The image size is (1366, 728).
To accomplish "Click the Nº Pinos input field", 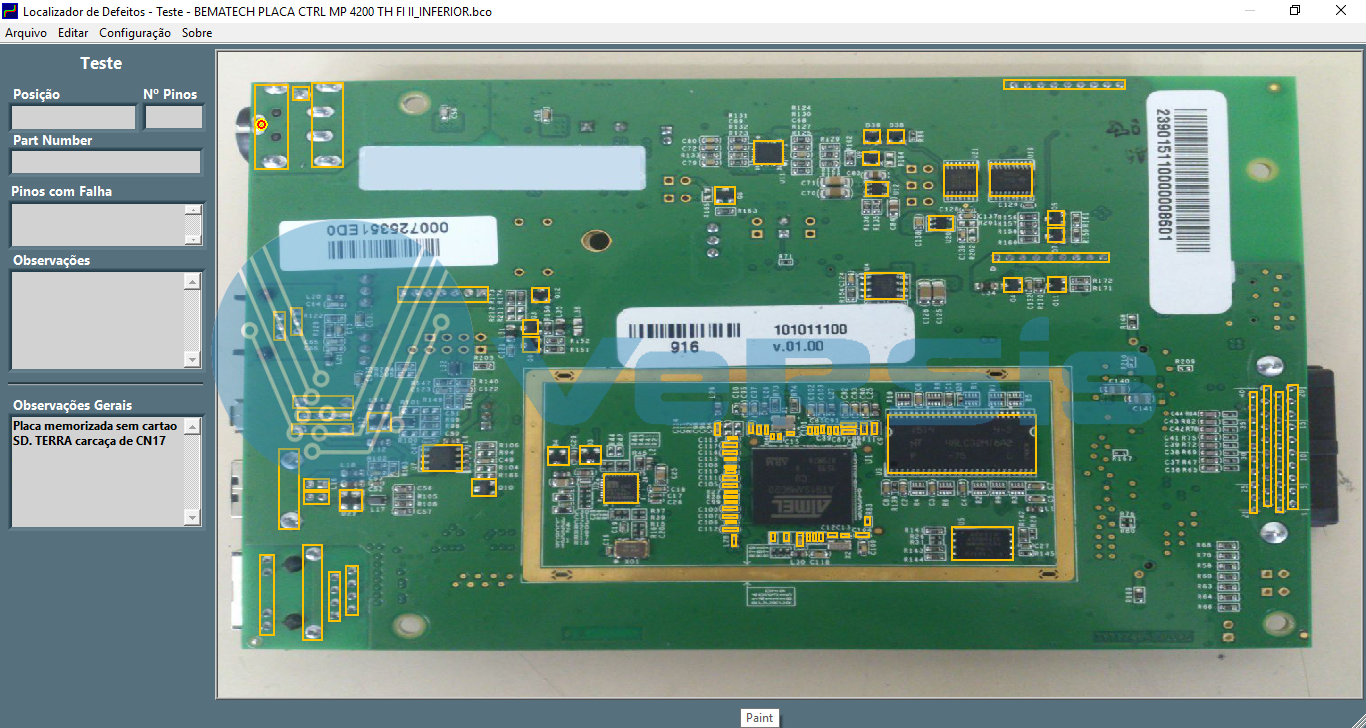I will 174,117.
